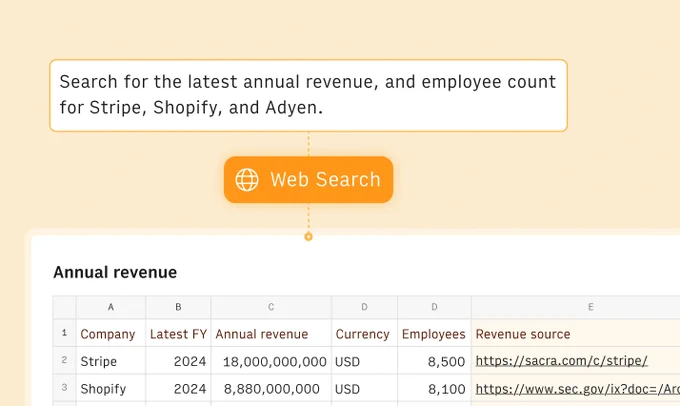This screenshot has height=406, width=680.
Task: Select column A header
Action: [x=111, y=307]
